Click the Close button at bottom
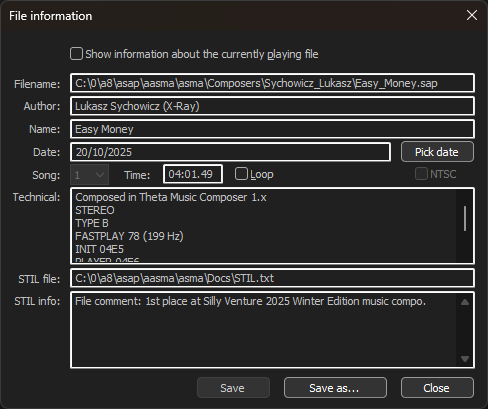The image size is (488, 409). pos(437,388)
